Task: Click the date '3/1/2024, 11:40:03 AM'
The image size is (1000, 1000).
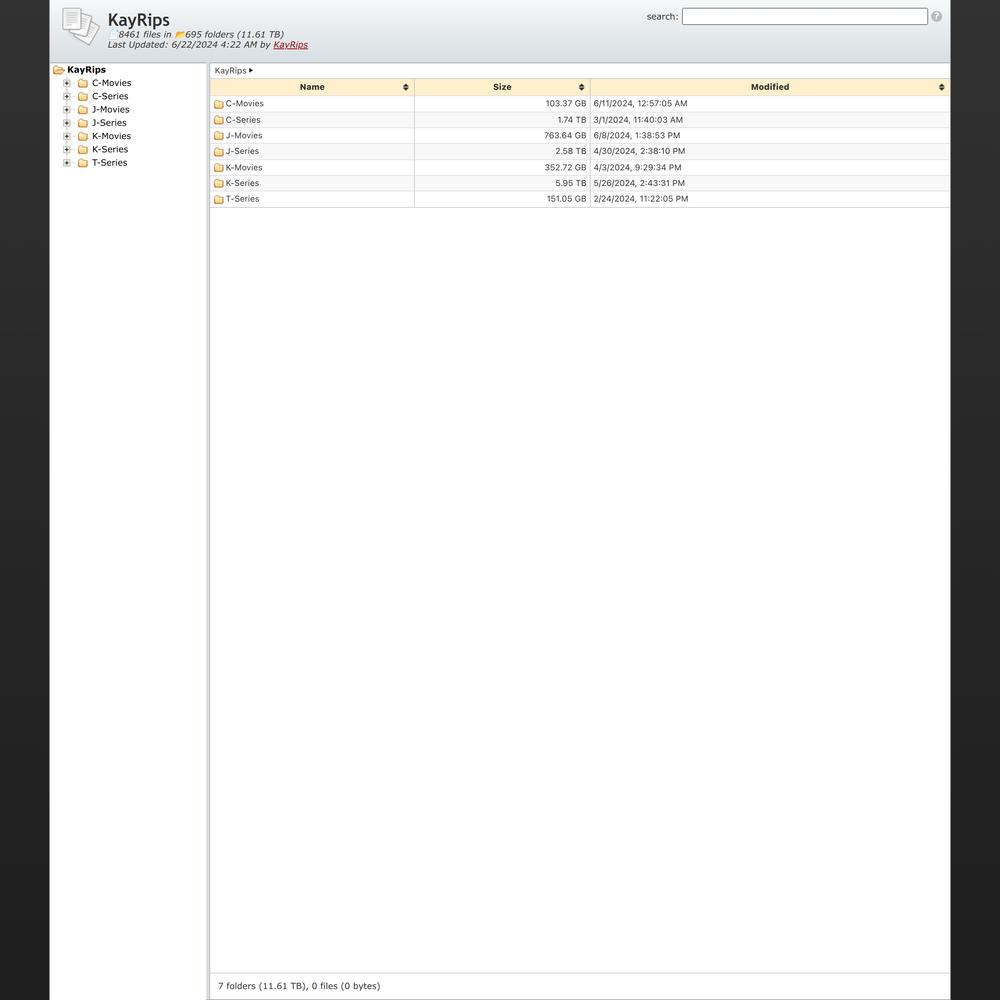Action: pyautogui.click(x=638, y=120)
